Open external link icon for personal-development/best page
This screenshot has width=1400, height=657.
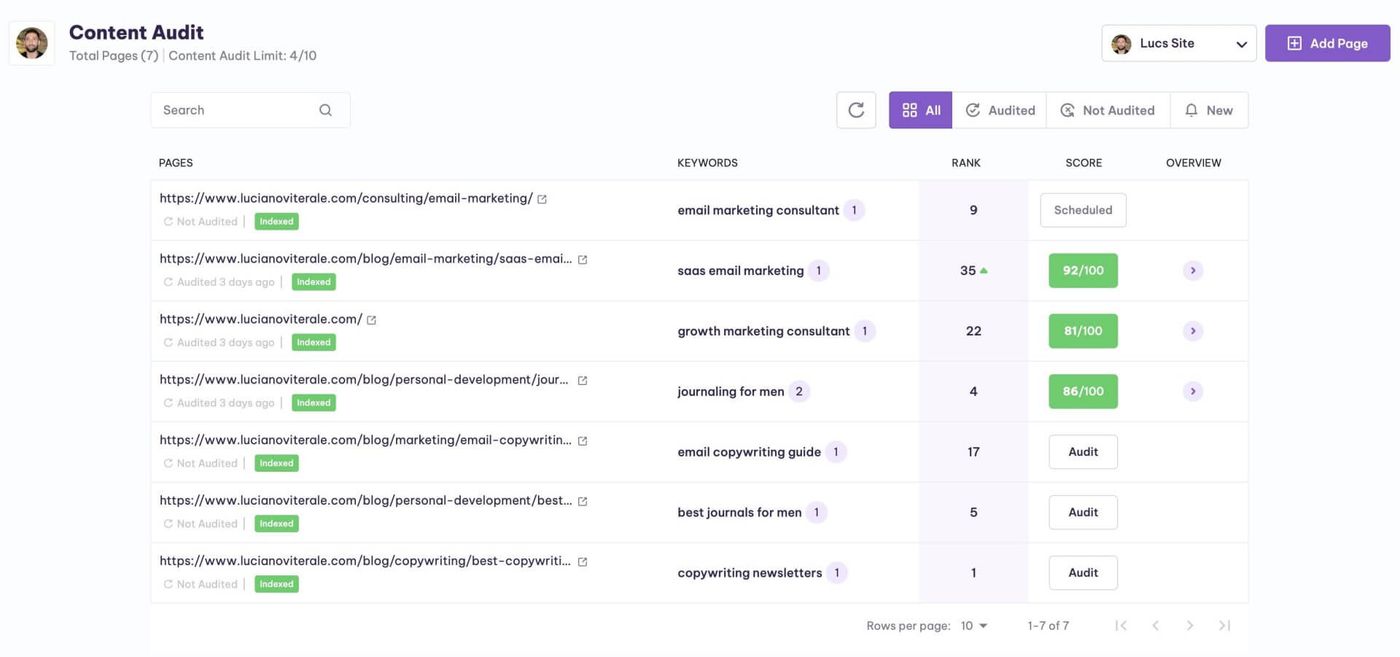coord(582,502)
